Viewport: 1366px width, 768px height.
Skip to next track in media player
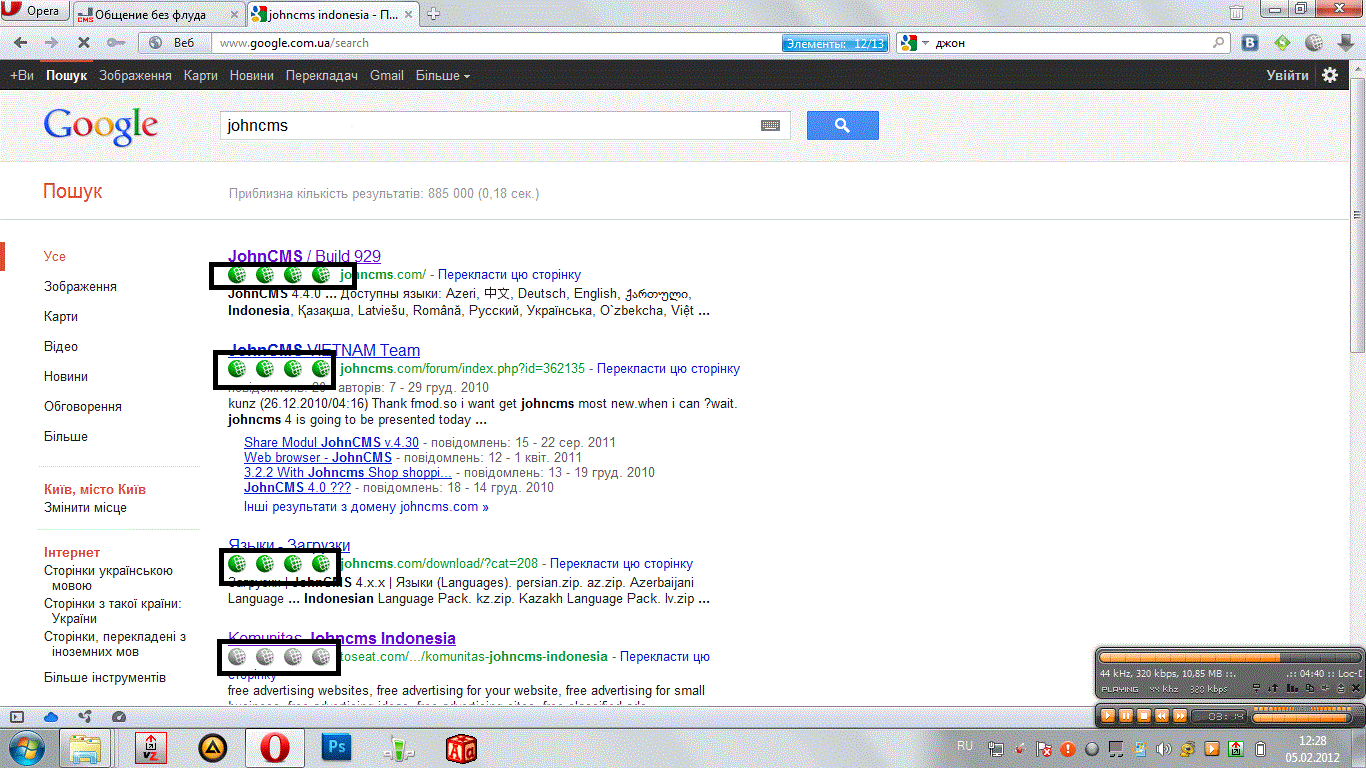click(1179, 716)
